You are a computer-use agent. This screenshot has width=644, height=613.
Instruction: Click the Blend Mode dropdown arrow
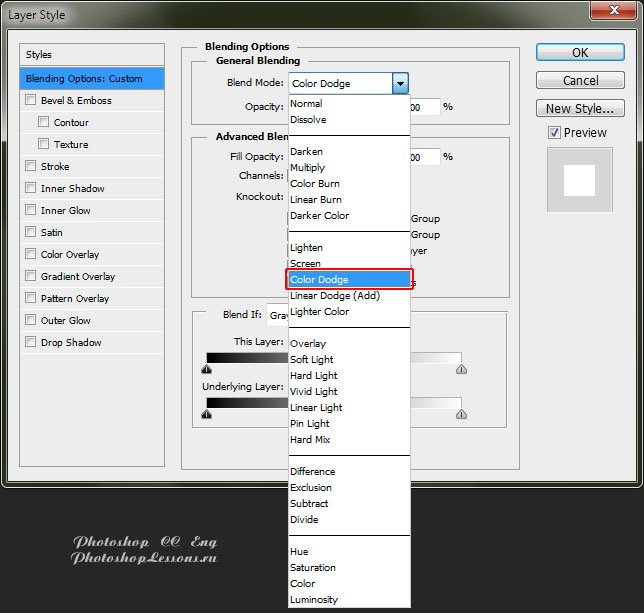click(x=400, y=84)
